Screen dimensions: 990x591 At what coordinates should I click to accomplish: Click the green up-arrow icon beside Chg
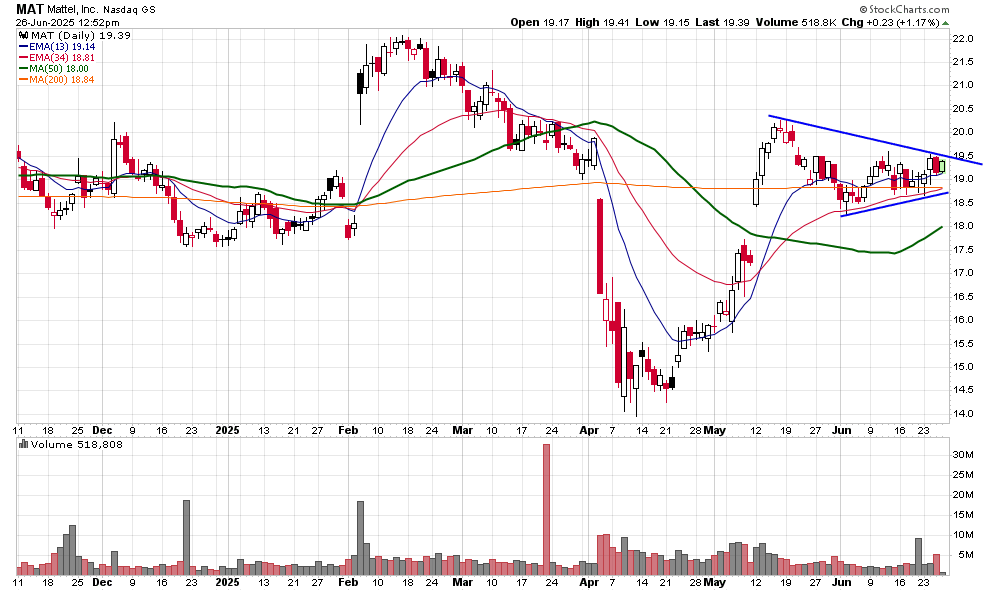point(945,23)
